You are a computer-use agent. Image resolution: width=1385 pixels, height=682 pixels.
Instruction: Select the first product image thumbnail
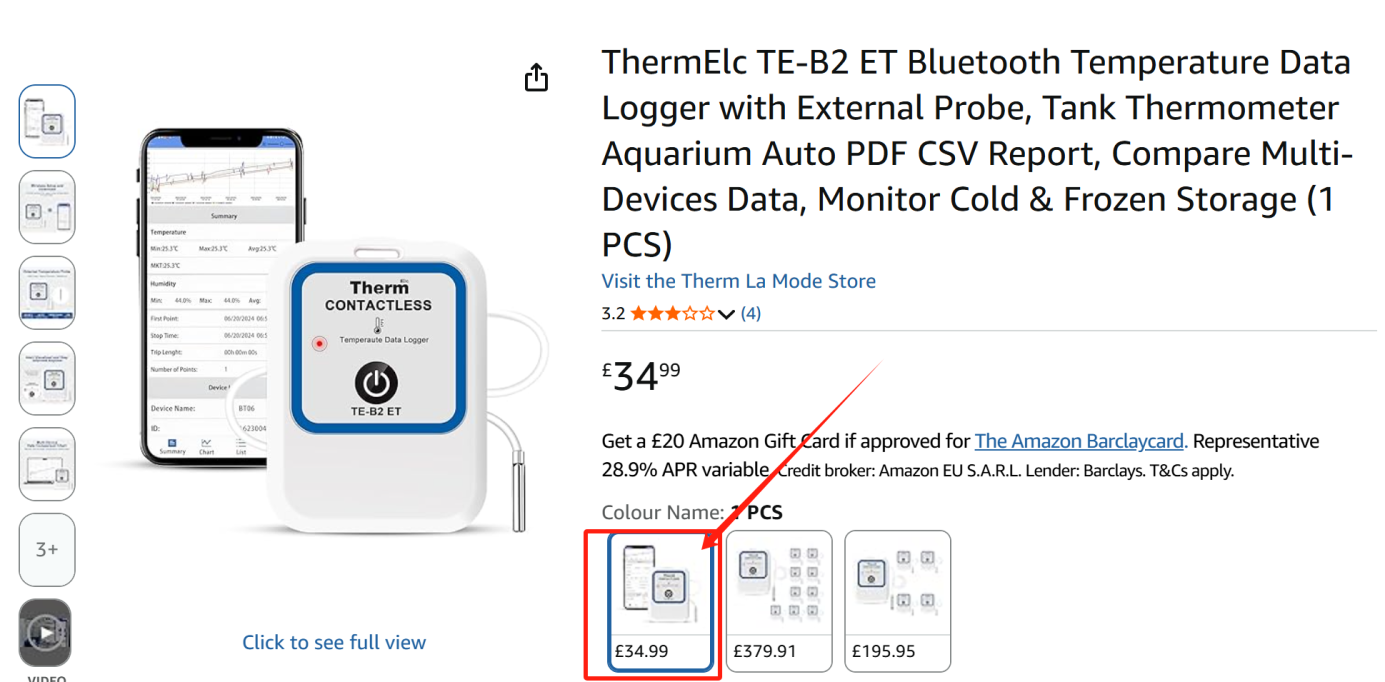click(x=47, y=121)
